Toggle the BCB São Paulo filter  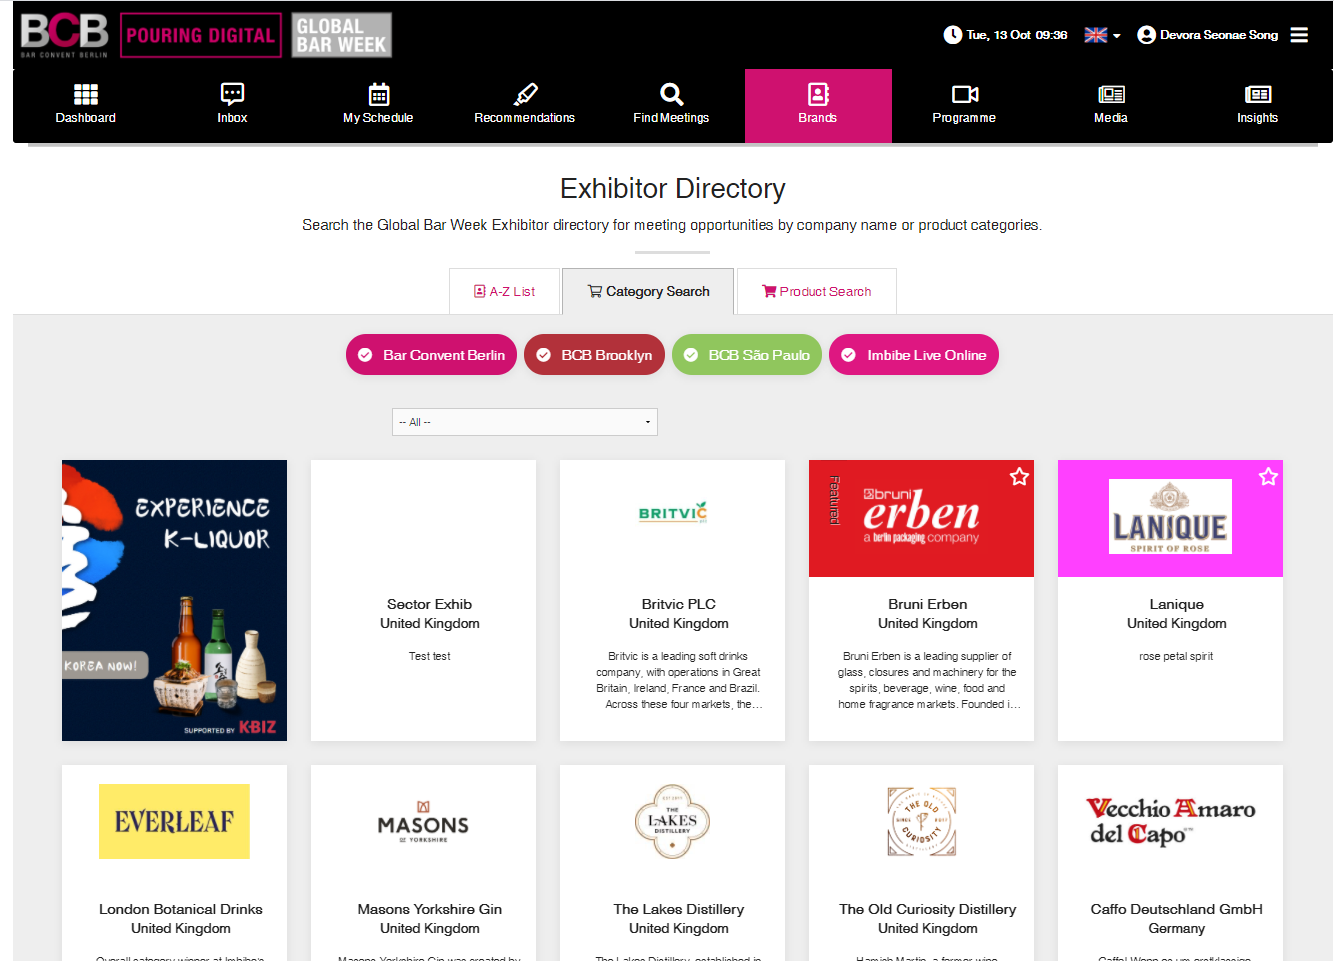(x=747, y=355)
